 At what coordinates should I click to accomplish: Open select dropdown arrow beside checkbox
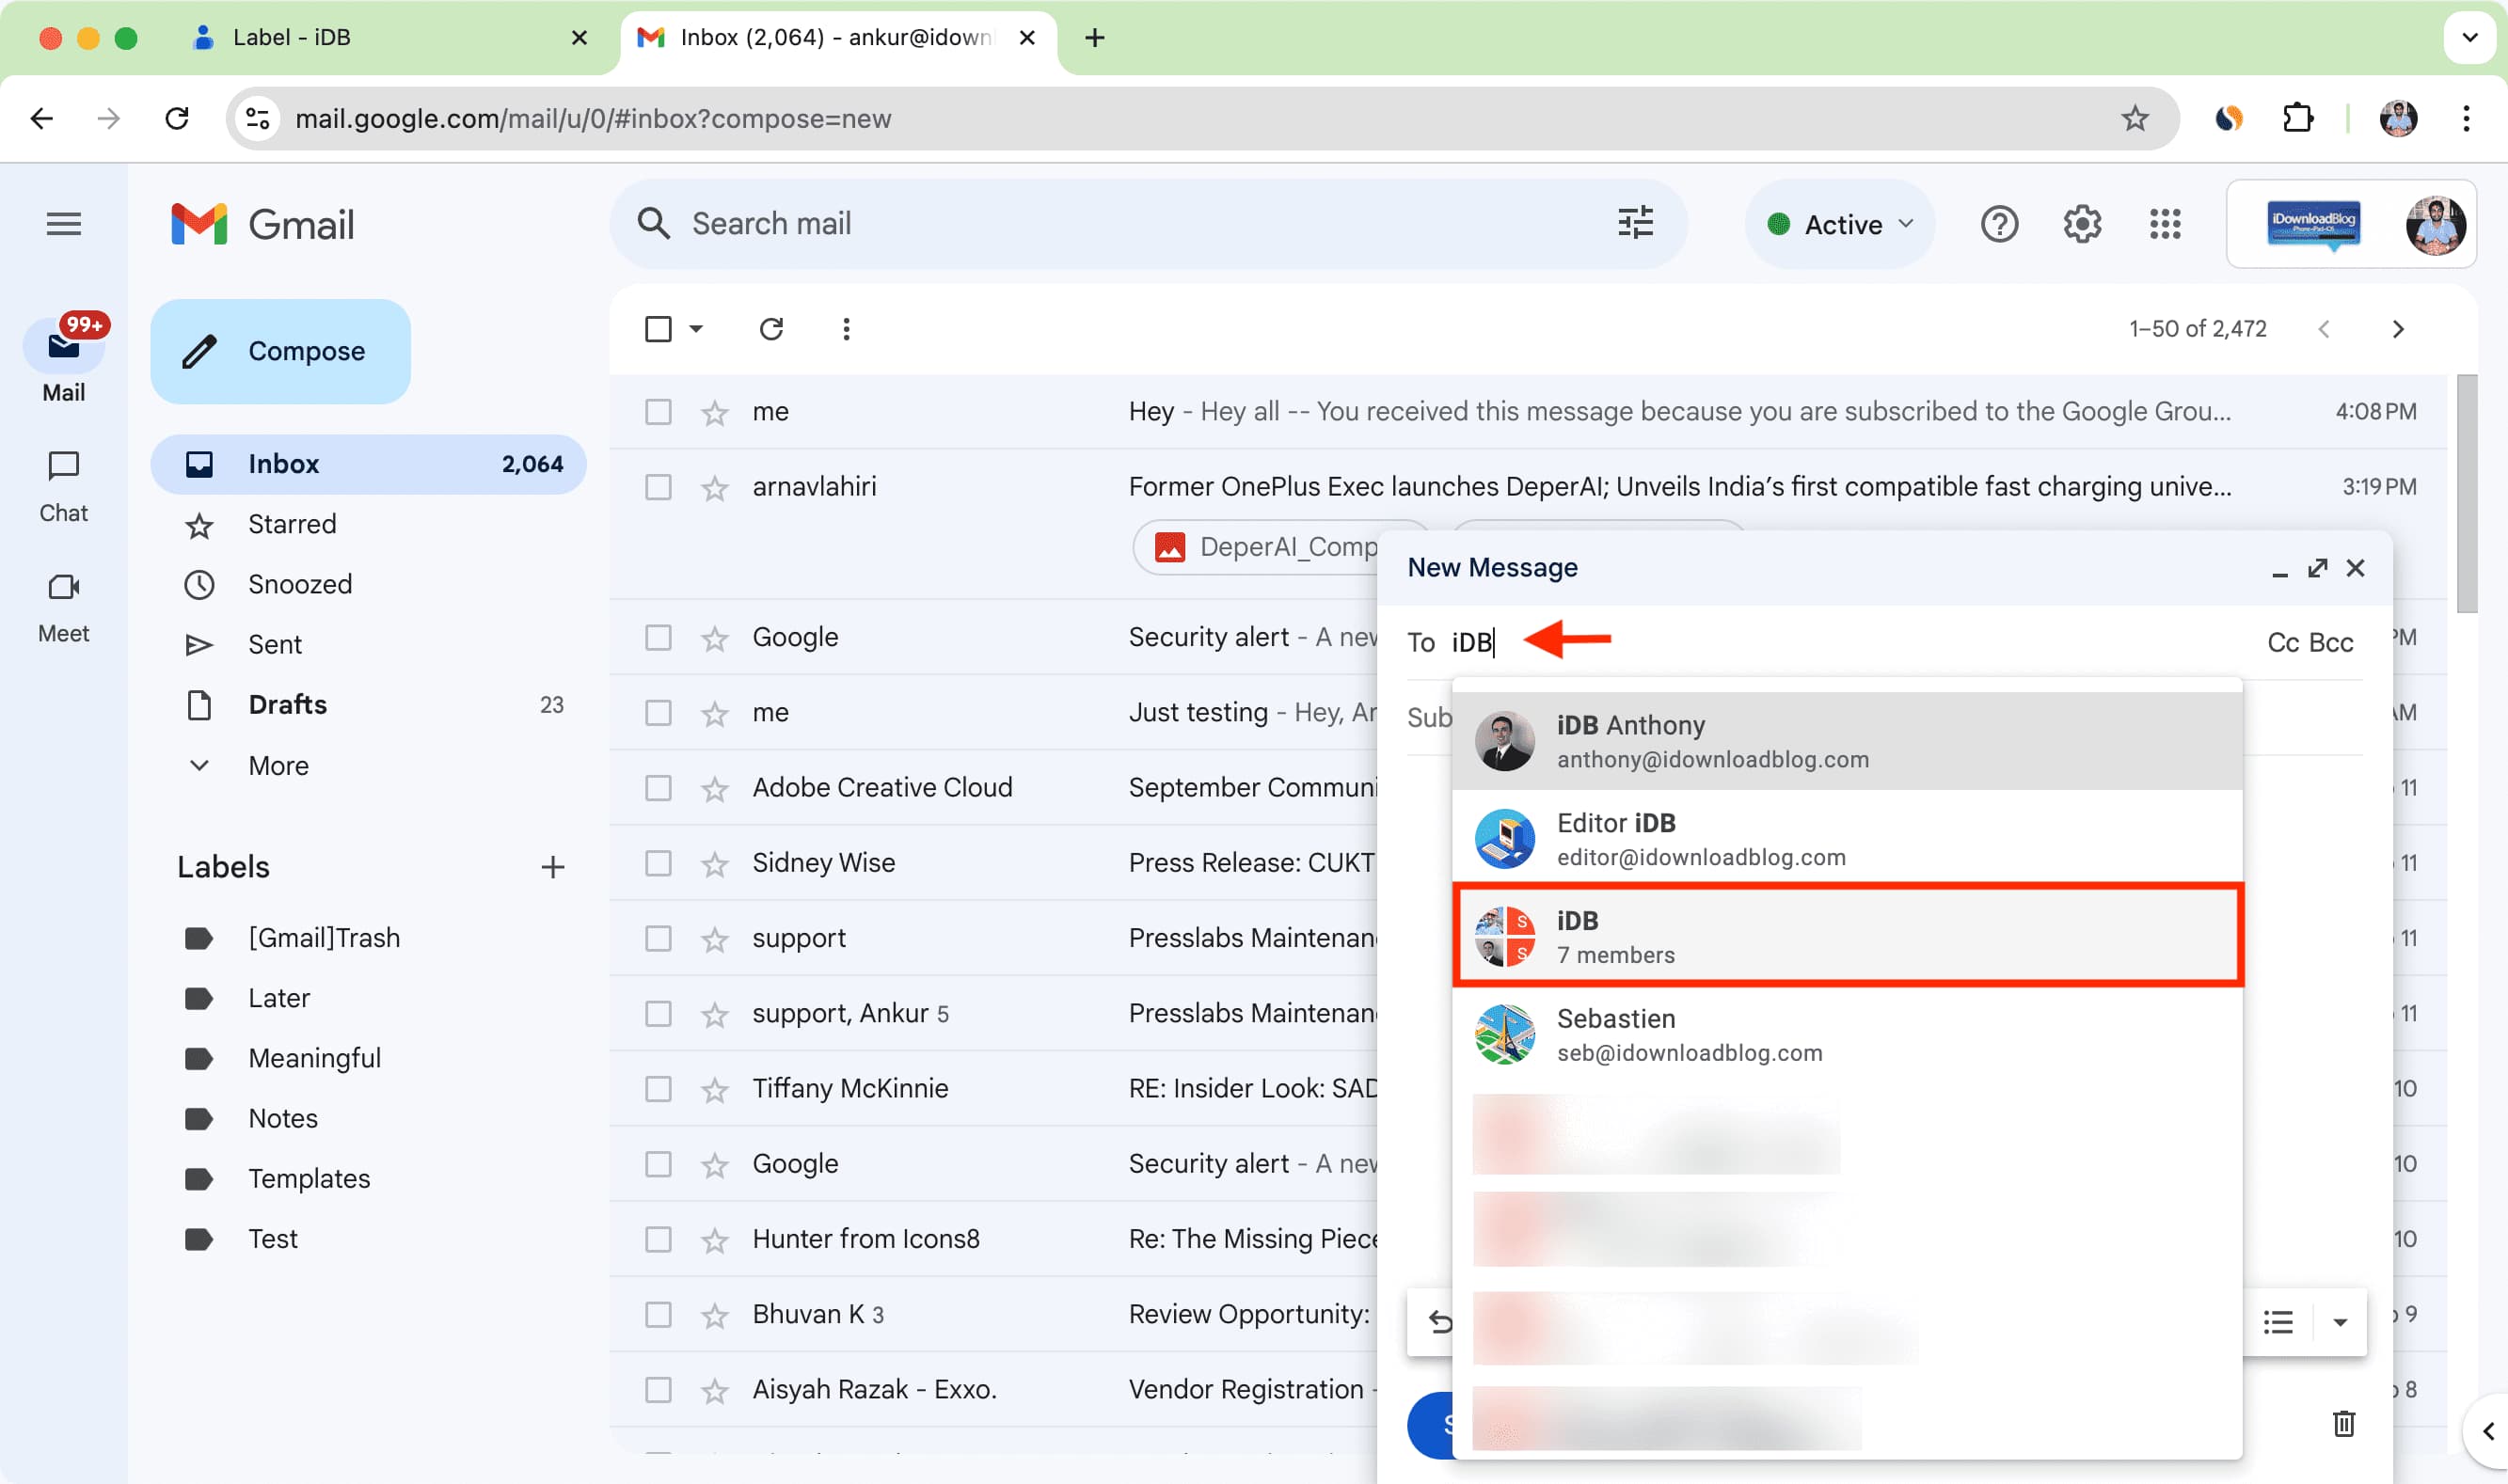696,329
